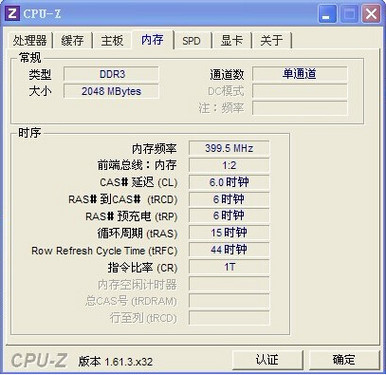Viewport: 386px width, 375px height.
Task: Click the empty 内存空闲计时器 field
Action: pyautogui.click(x=229, y=284)
